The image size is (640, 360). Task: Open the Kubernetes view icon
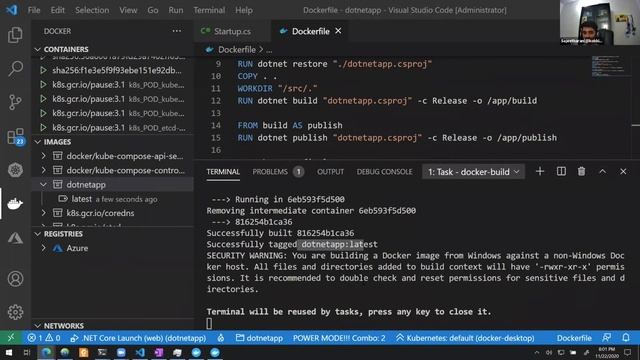[x=15, y=170]
